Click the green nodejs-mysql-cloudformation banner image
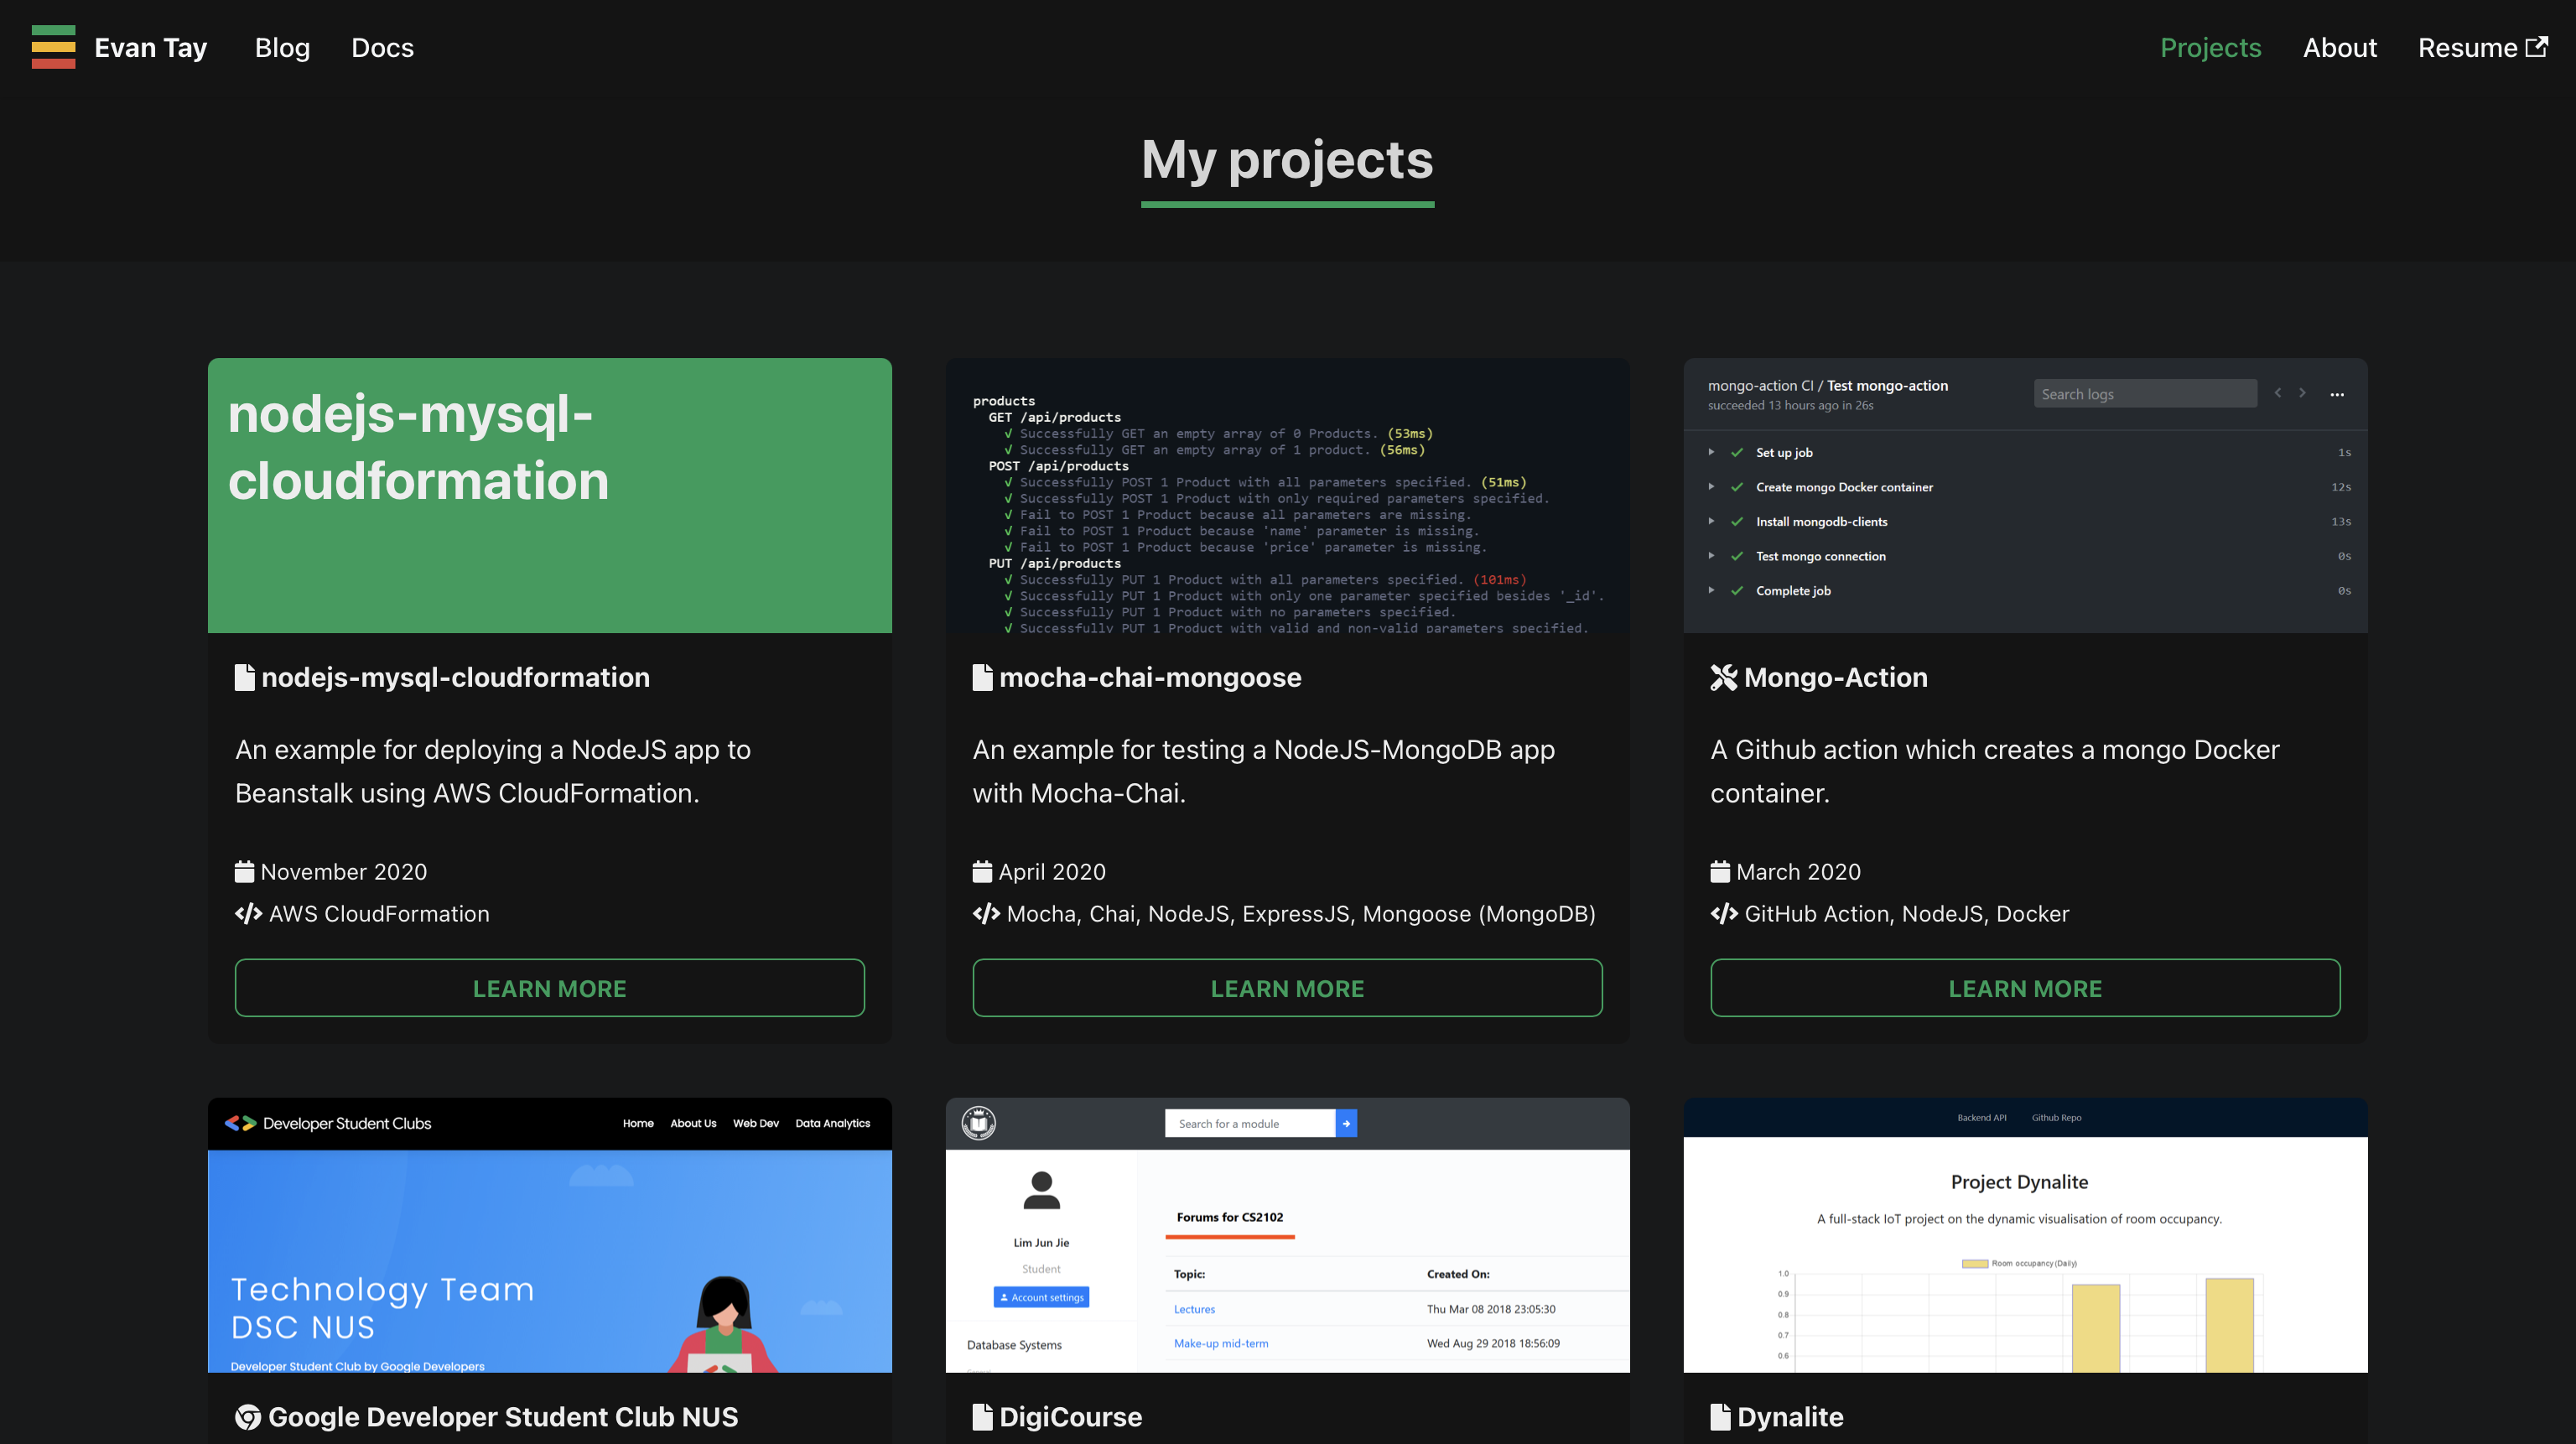Viewport: 2576px width, 1444px height. click(x=549, y=495)
